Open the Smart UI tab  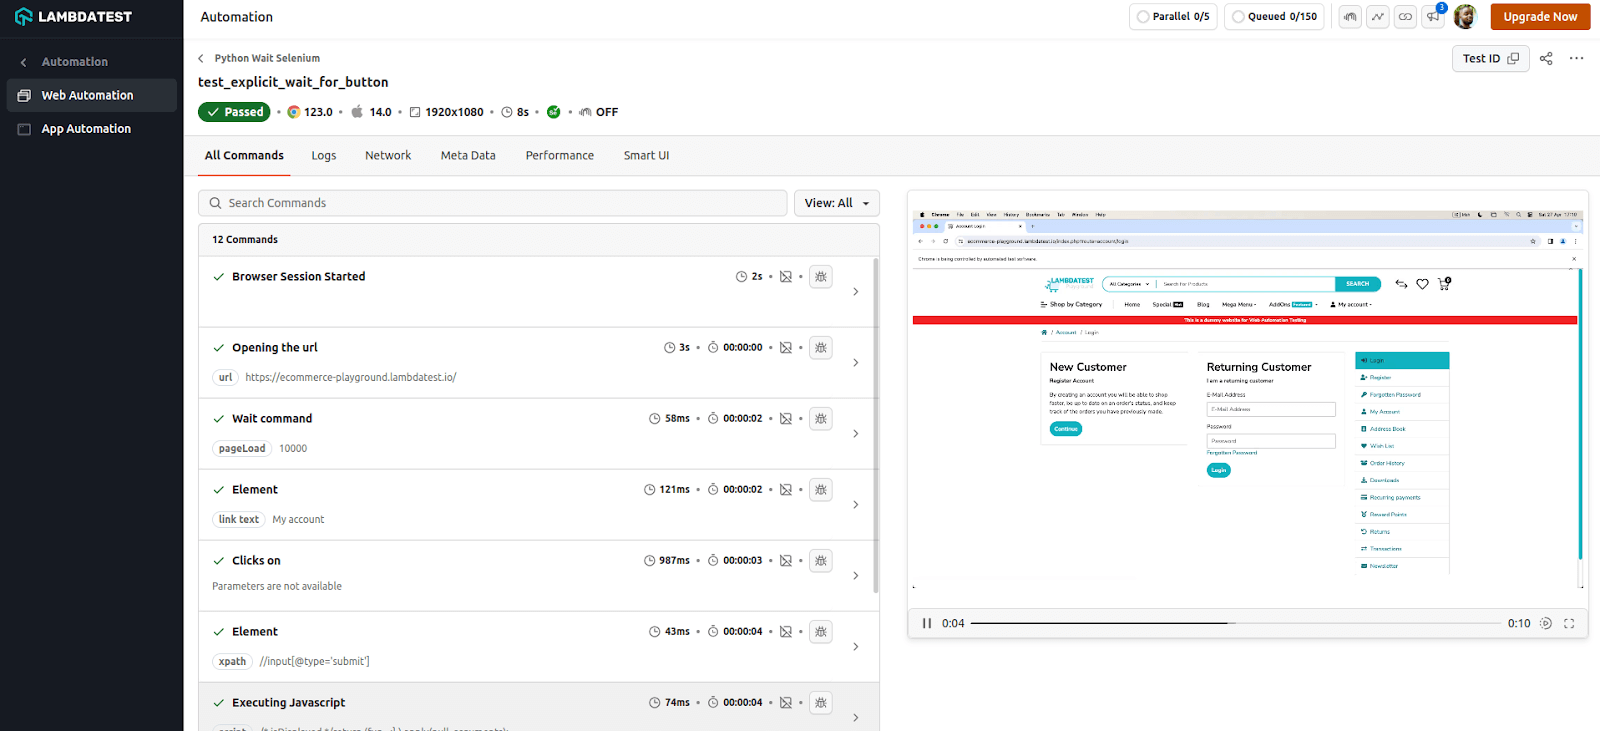click(x=646, y=156)
